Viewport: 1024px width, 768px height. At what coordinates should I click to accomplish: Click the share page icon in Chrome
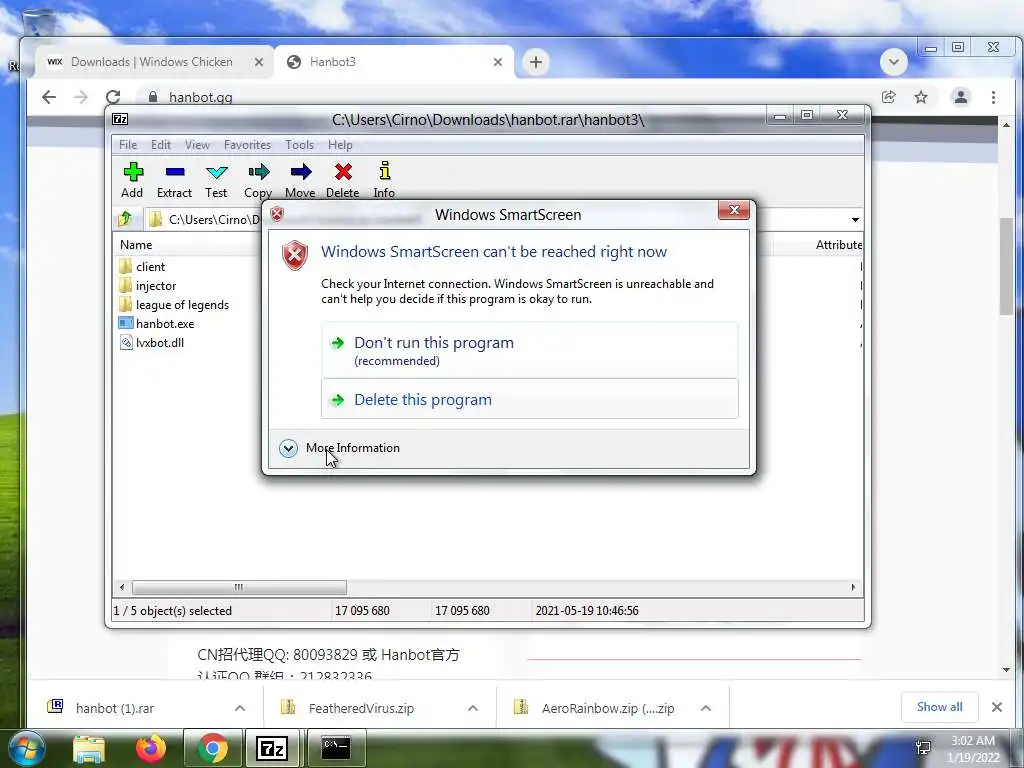click(888, 97)
